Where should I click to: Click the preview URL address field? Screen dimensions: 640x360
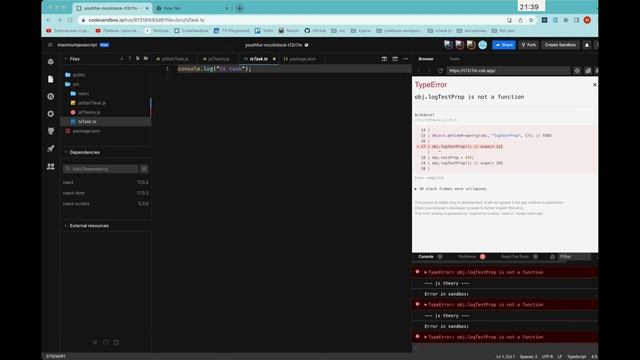coord(508,71)
